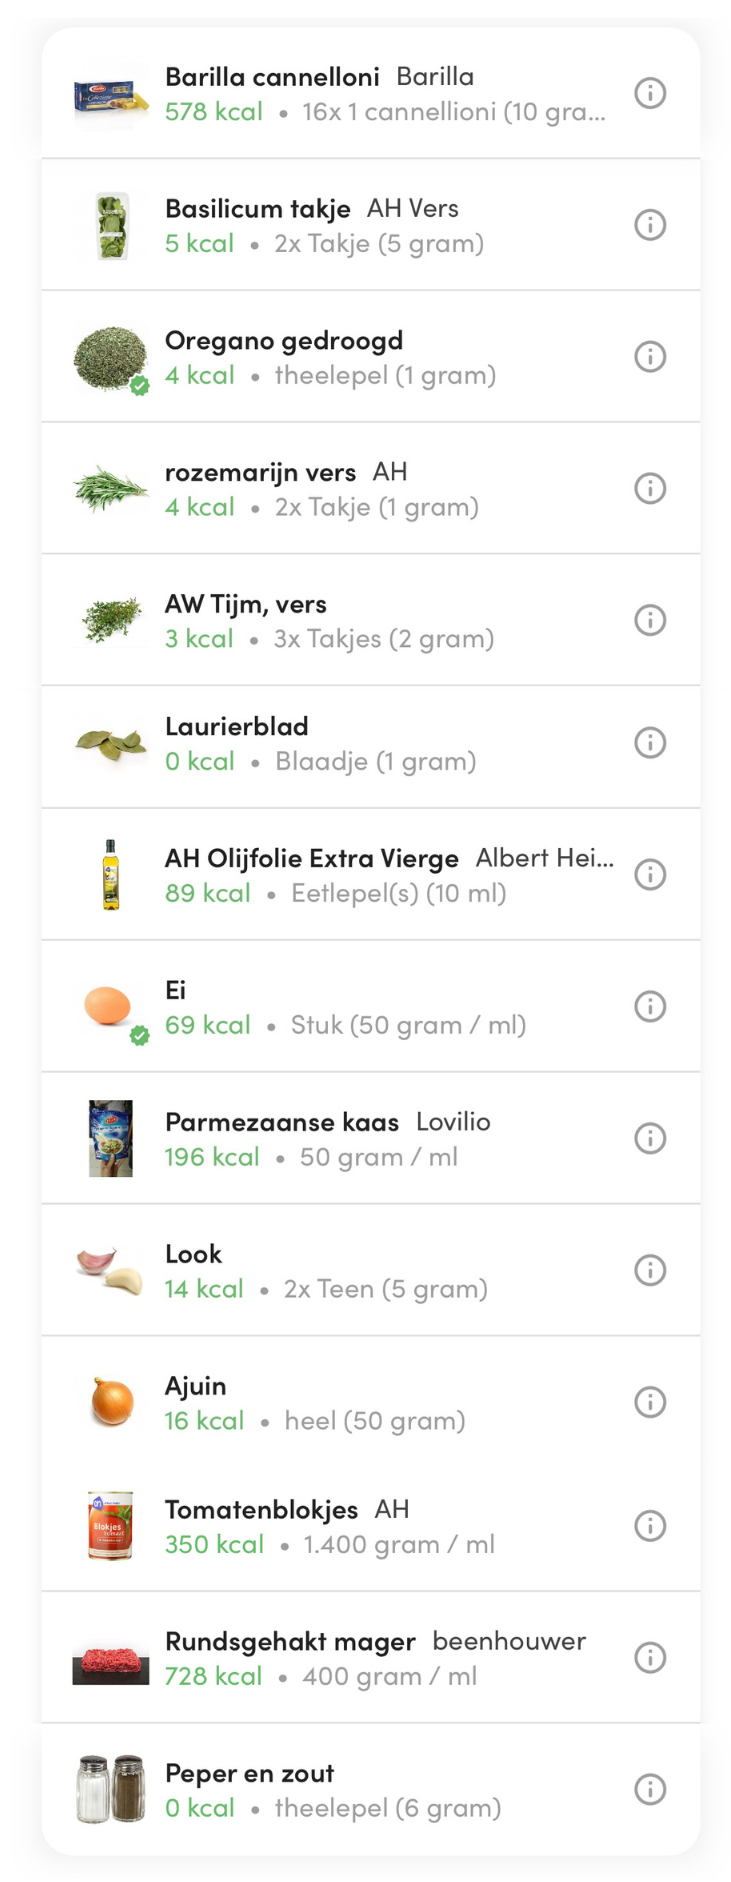
Task: Show info for Look garlic item
Action: coord(650,1270)
